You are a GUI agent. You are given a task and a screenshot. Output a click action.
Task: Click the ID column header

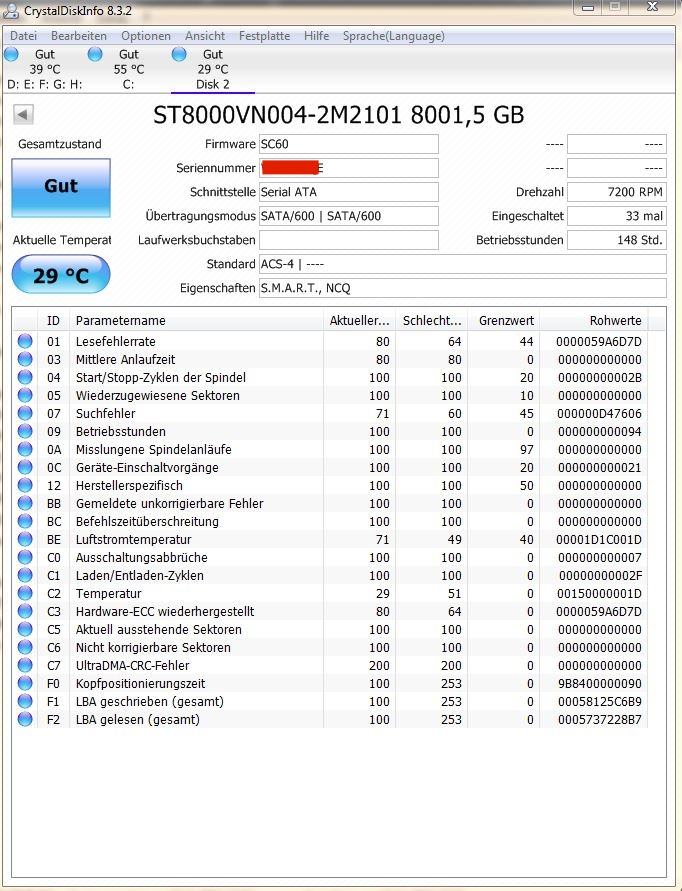(53, 320)
